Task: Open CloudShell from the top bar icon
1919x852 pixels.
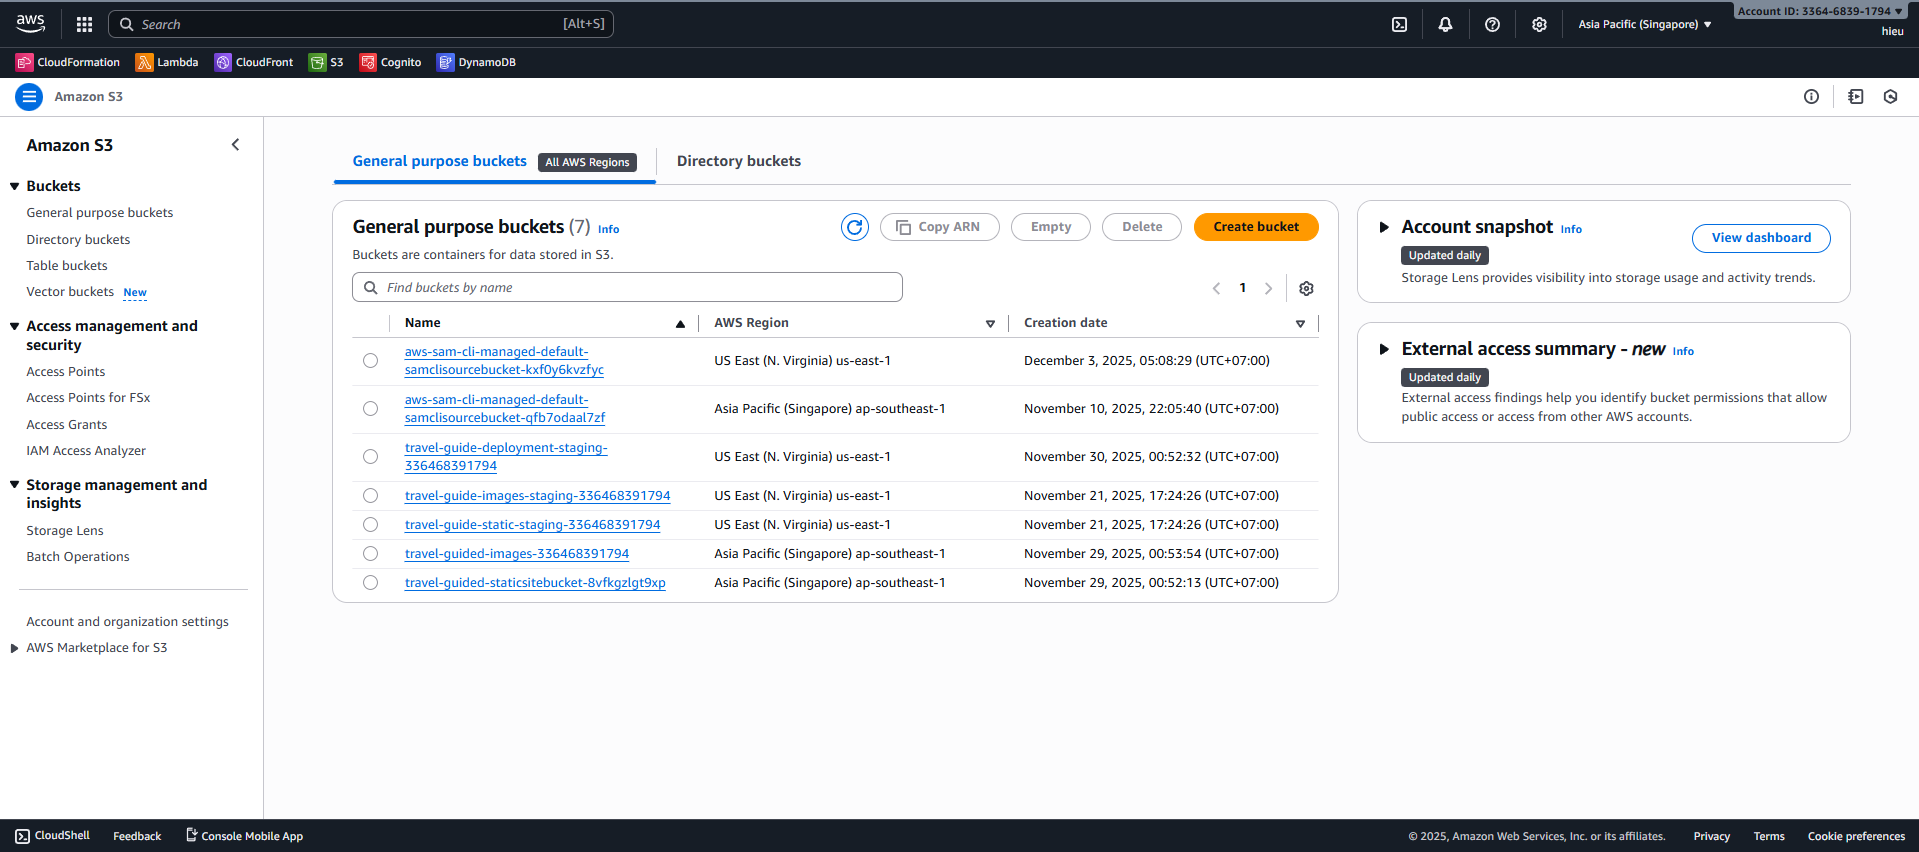Action: click(x=1399, y=24)
